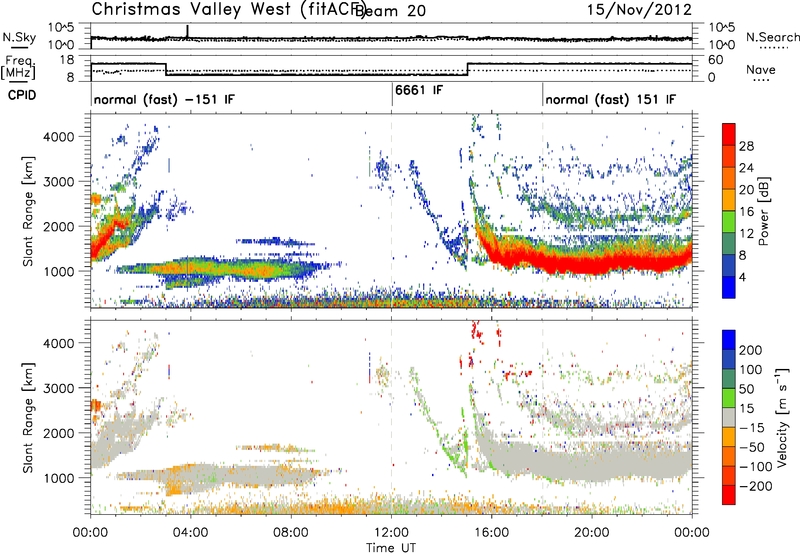The height and width of the screenshot is (554, 800).
Task: Click the '08:00' time tick label
Action: [x=291, y=533]
